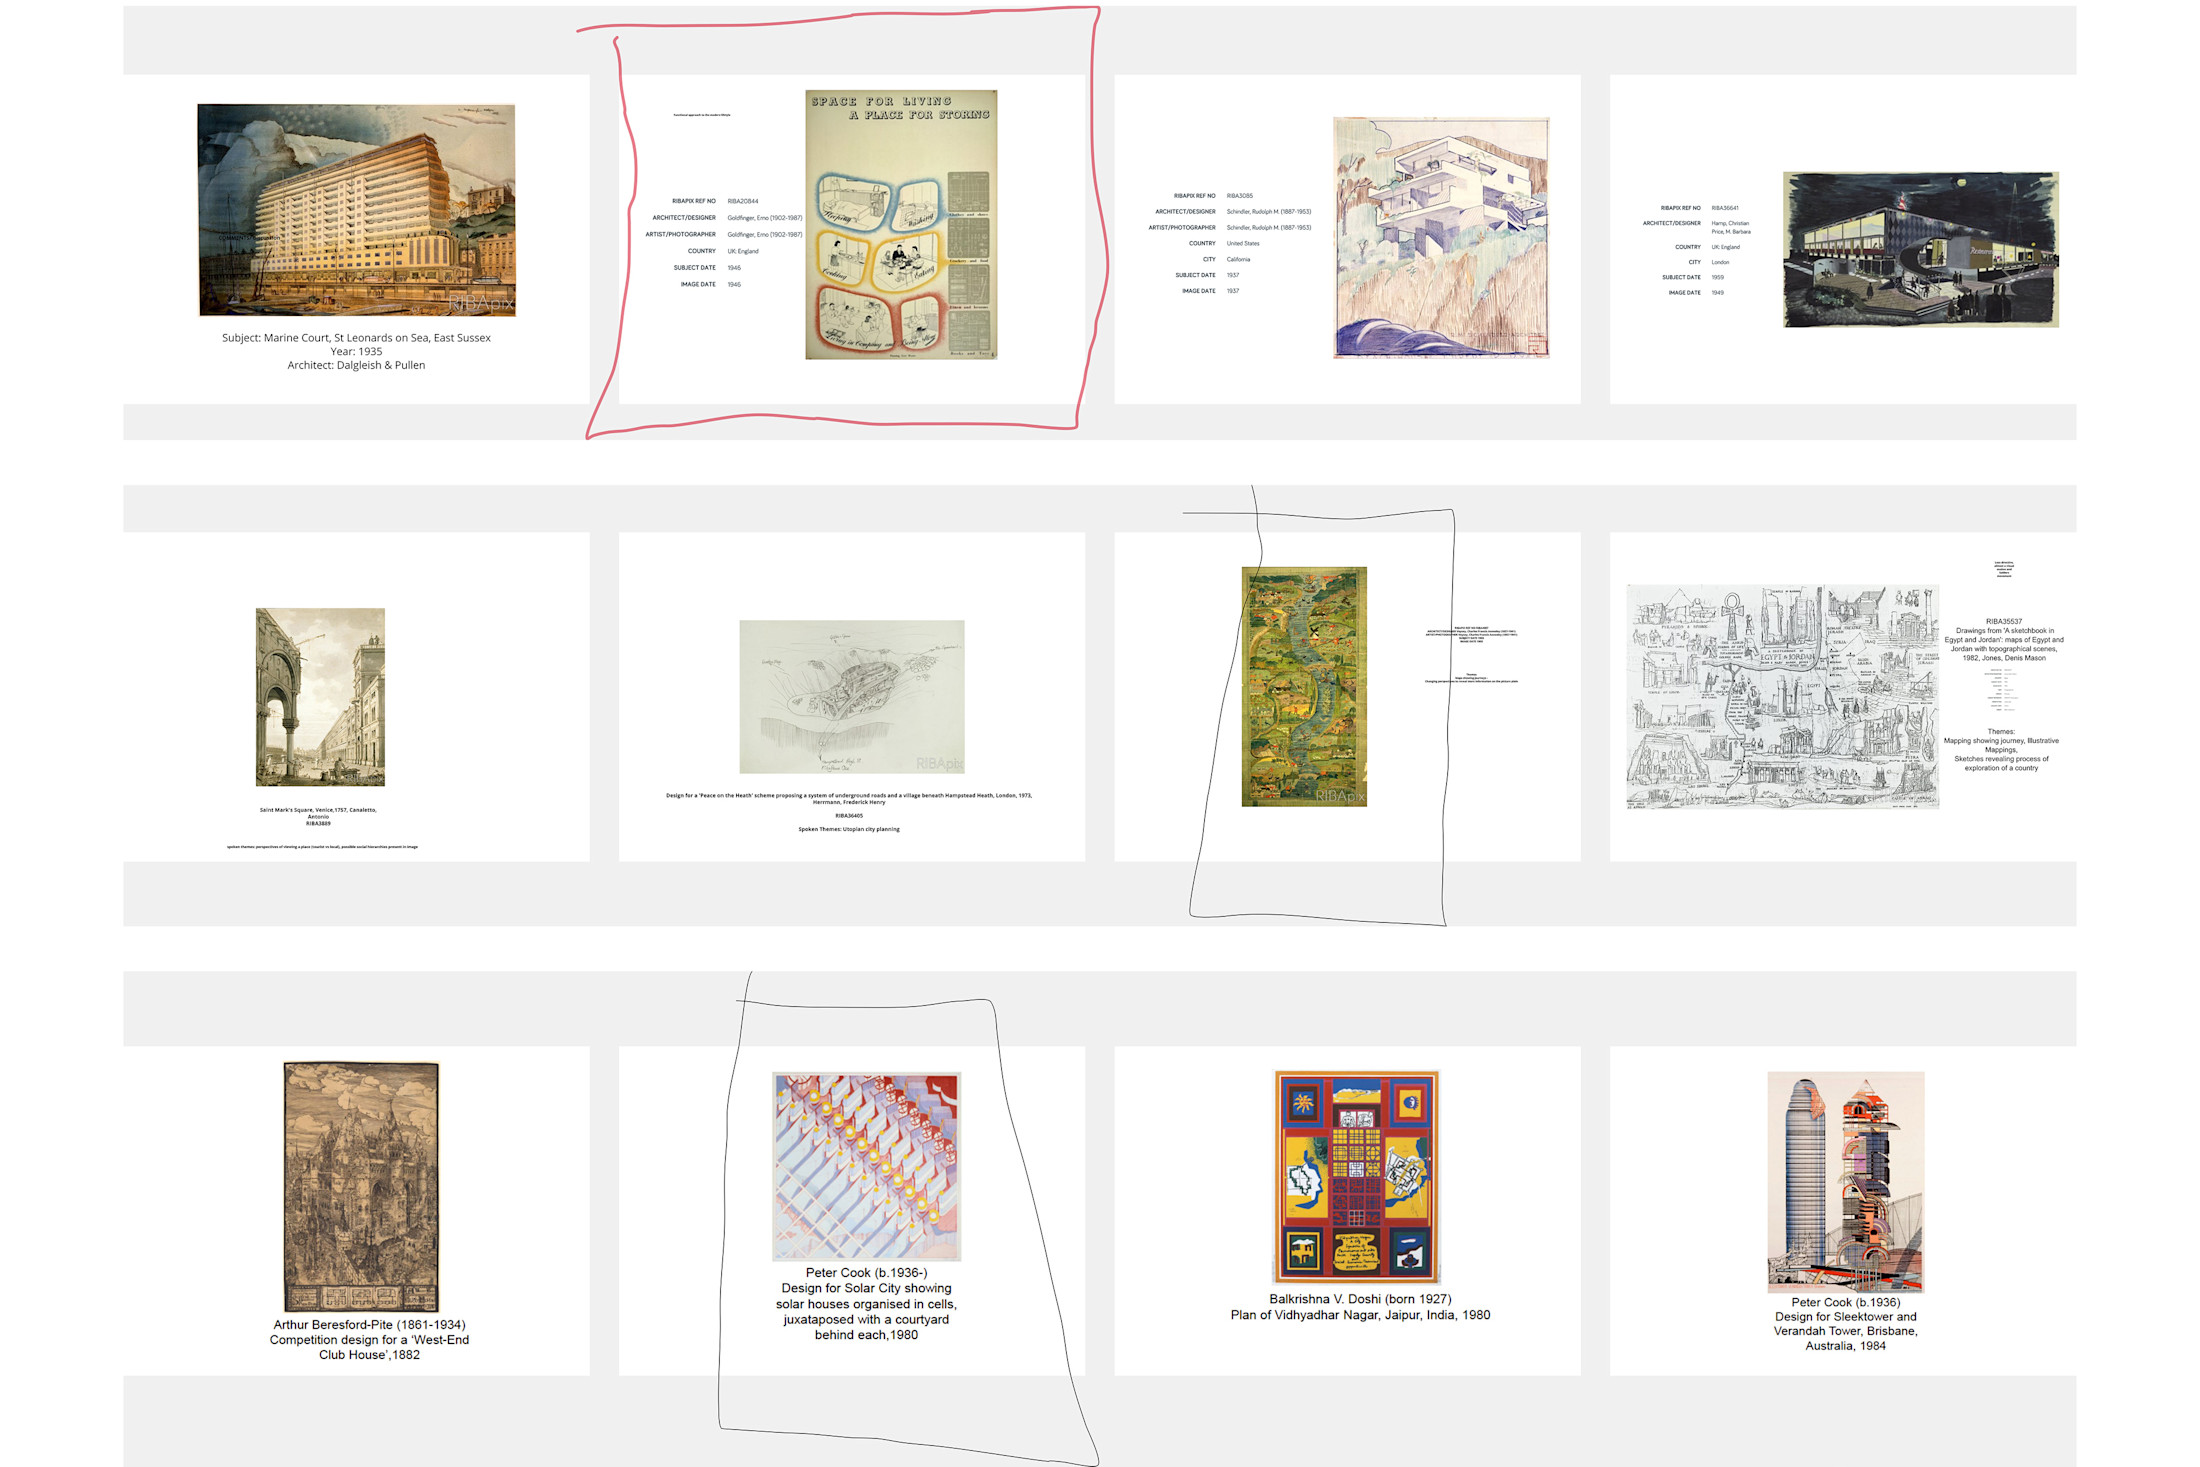Select the Schindler hillside house drawing
The width and height of the screenshot is (2200, 1467).
click(1441, 237)
